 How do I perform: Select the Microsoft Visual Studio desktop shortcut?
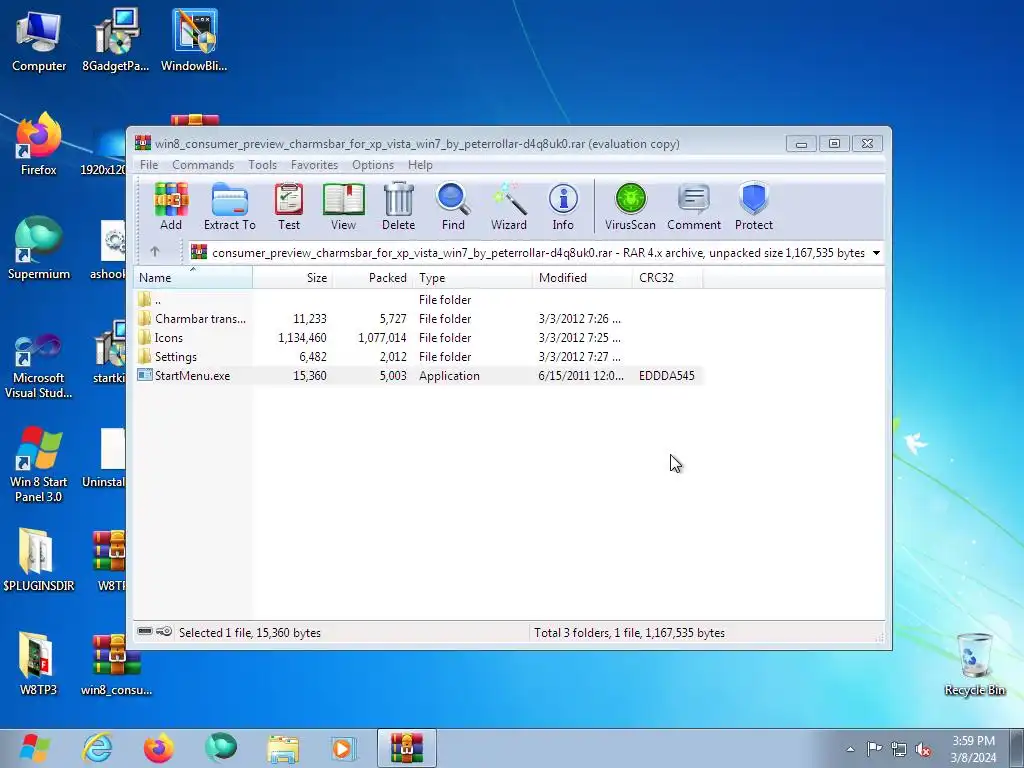coord(39,366)
